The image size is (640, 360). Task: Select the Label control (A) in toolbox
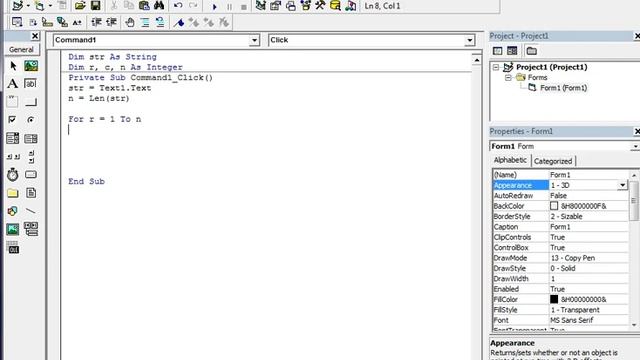(x=13, y=83)
